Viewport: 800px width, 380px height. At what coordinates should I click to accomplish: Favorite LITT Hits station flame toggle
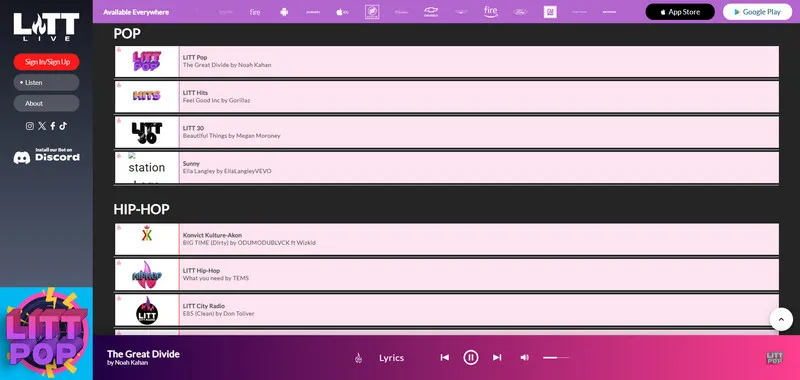119,85
